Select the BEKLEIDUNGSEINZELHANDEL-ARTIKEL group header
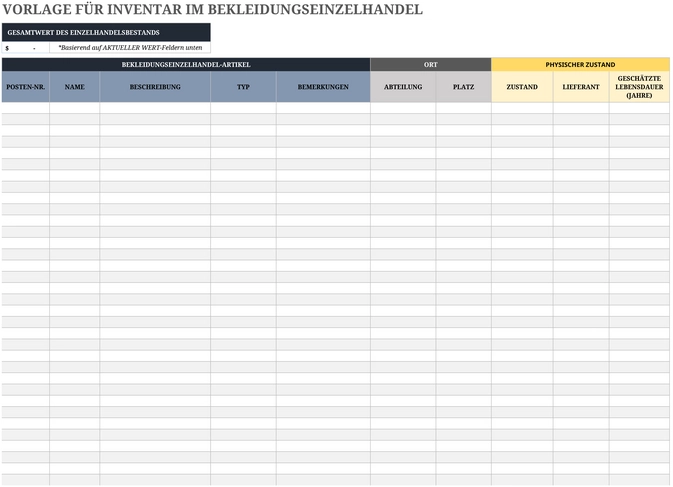The height and width of the screenshot is (487, 673). (186, 64)
